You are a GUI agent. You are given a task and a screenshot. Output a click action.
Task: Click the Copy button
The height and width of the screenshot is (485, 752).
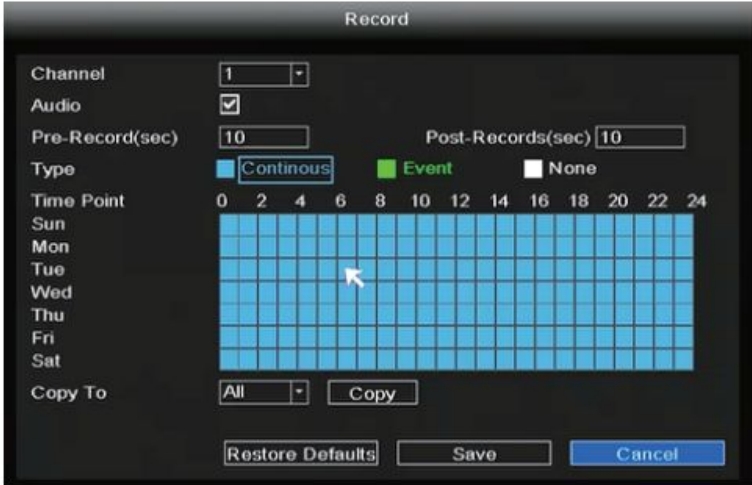click(373, 393)
